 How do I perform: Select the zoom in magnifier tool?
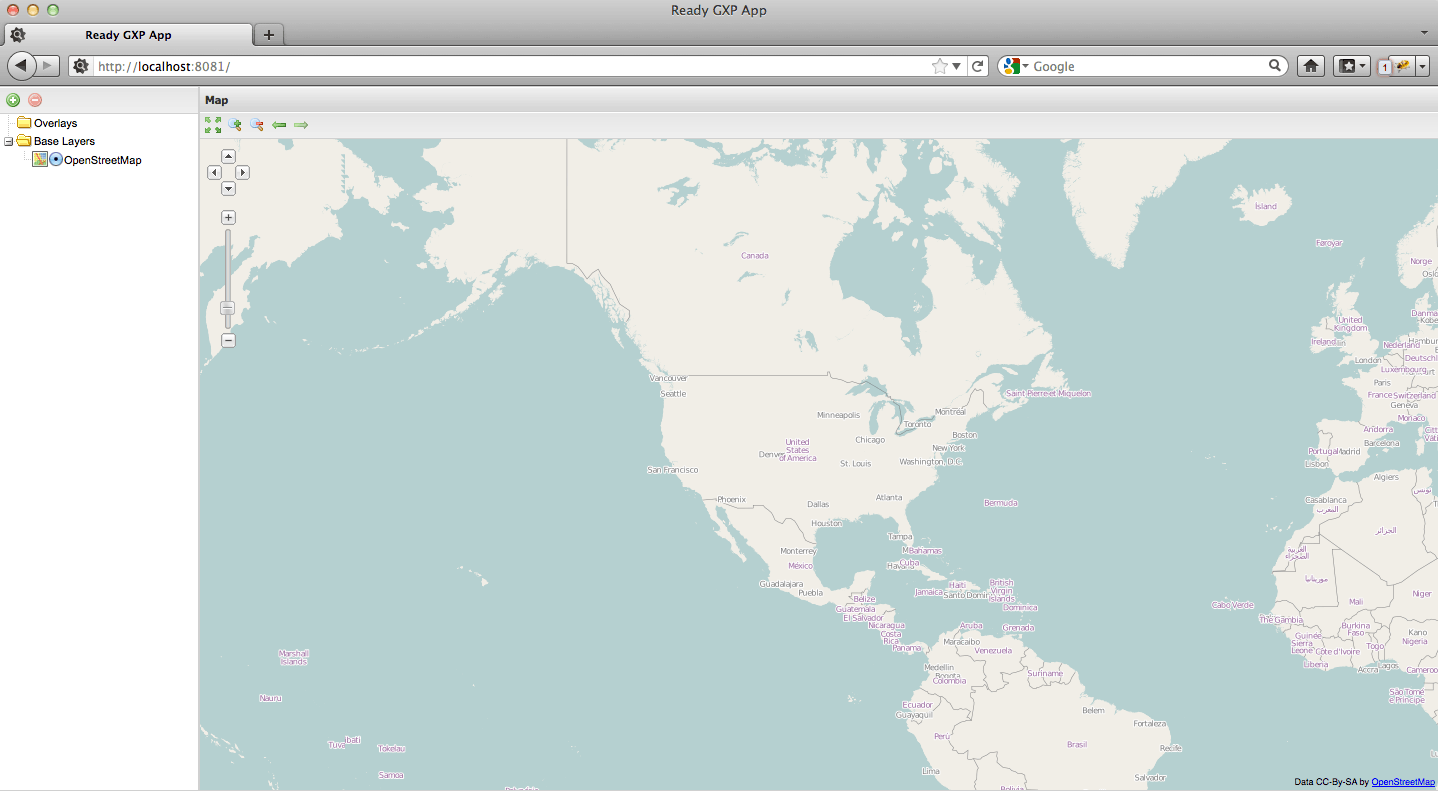[235, 125]
